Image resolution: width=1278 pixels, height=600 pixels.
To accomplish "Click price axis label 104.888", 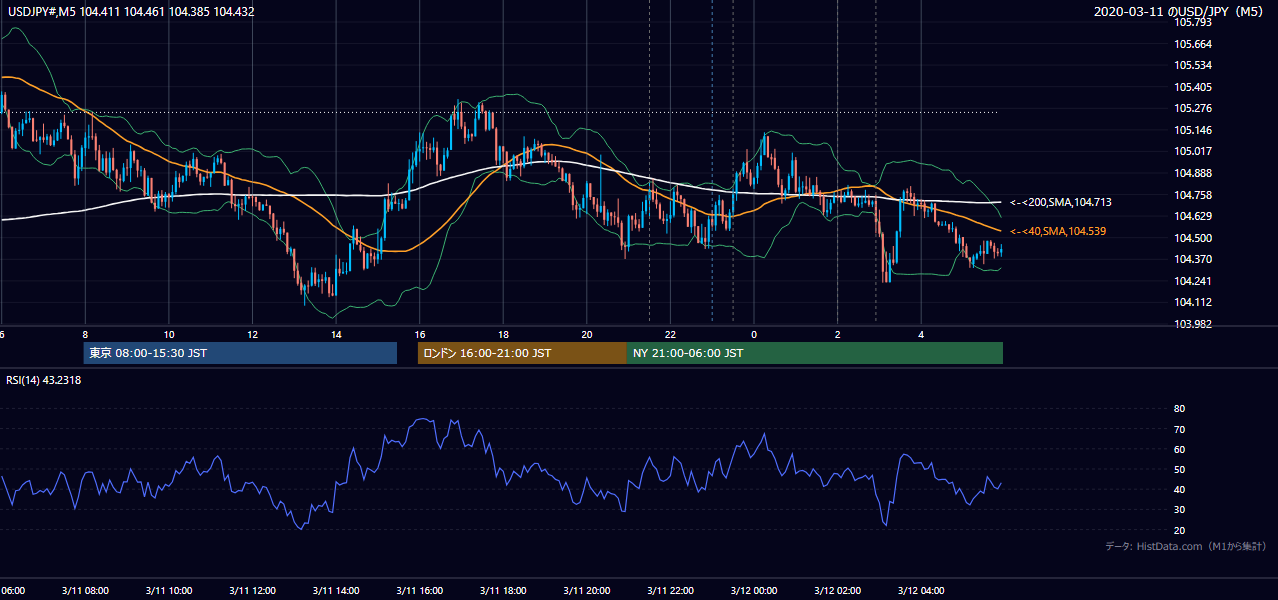I will pyautogui.click(x=1193, y=173).
